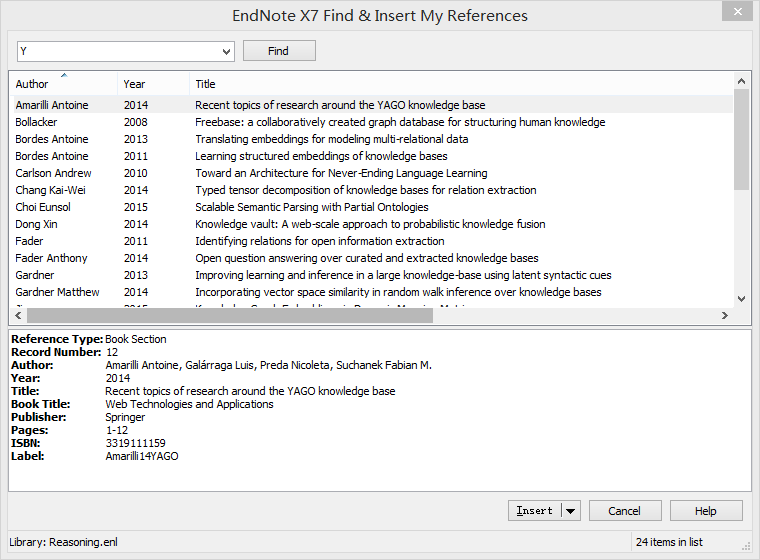
Task: Open the Insert button dropdown arrow
Action: 571,511
